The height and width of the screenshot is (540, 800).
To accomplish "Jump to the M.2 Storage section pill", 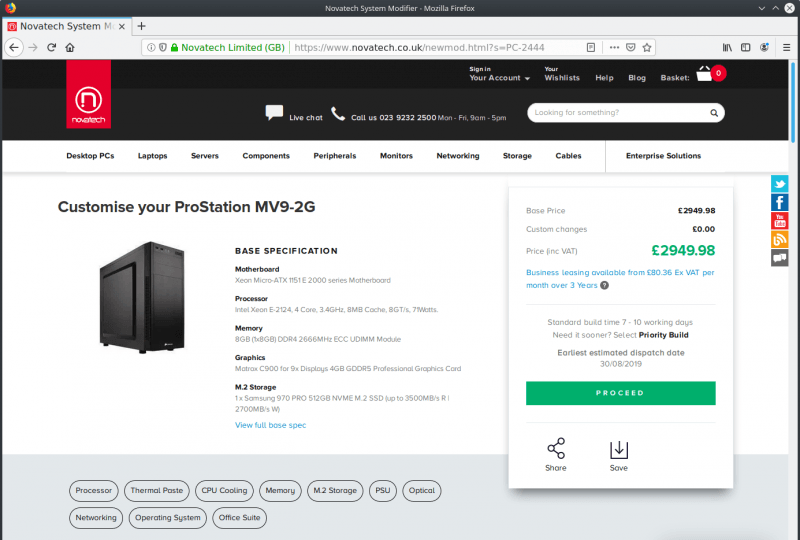I will click(335, 490).
